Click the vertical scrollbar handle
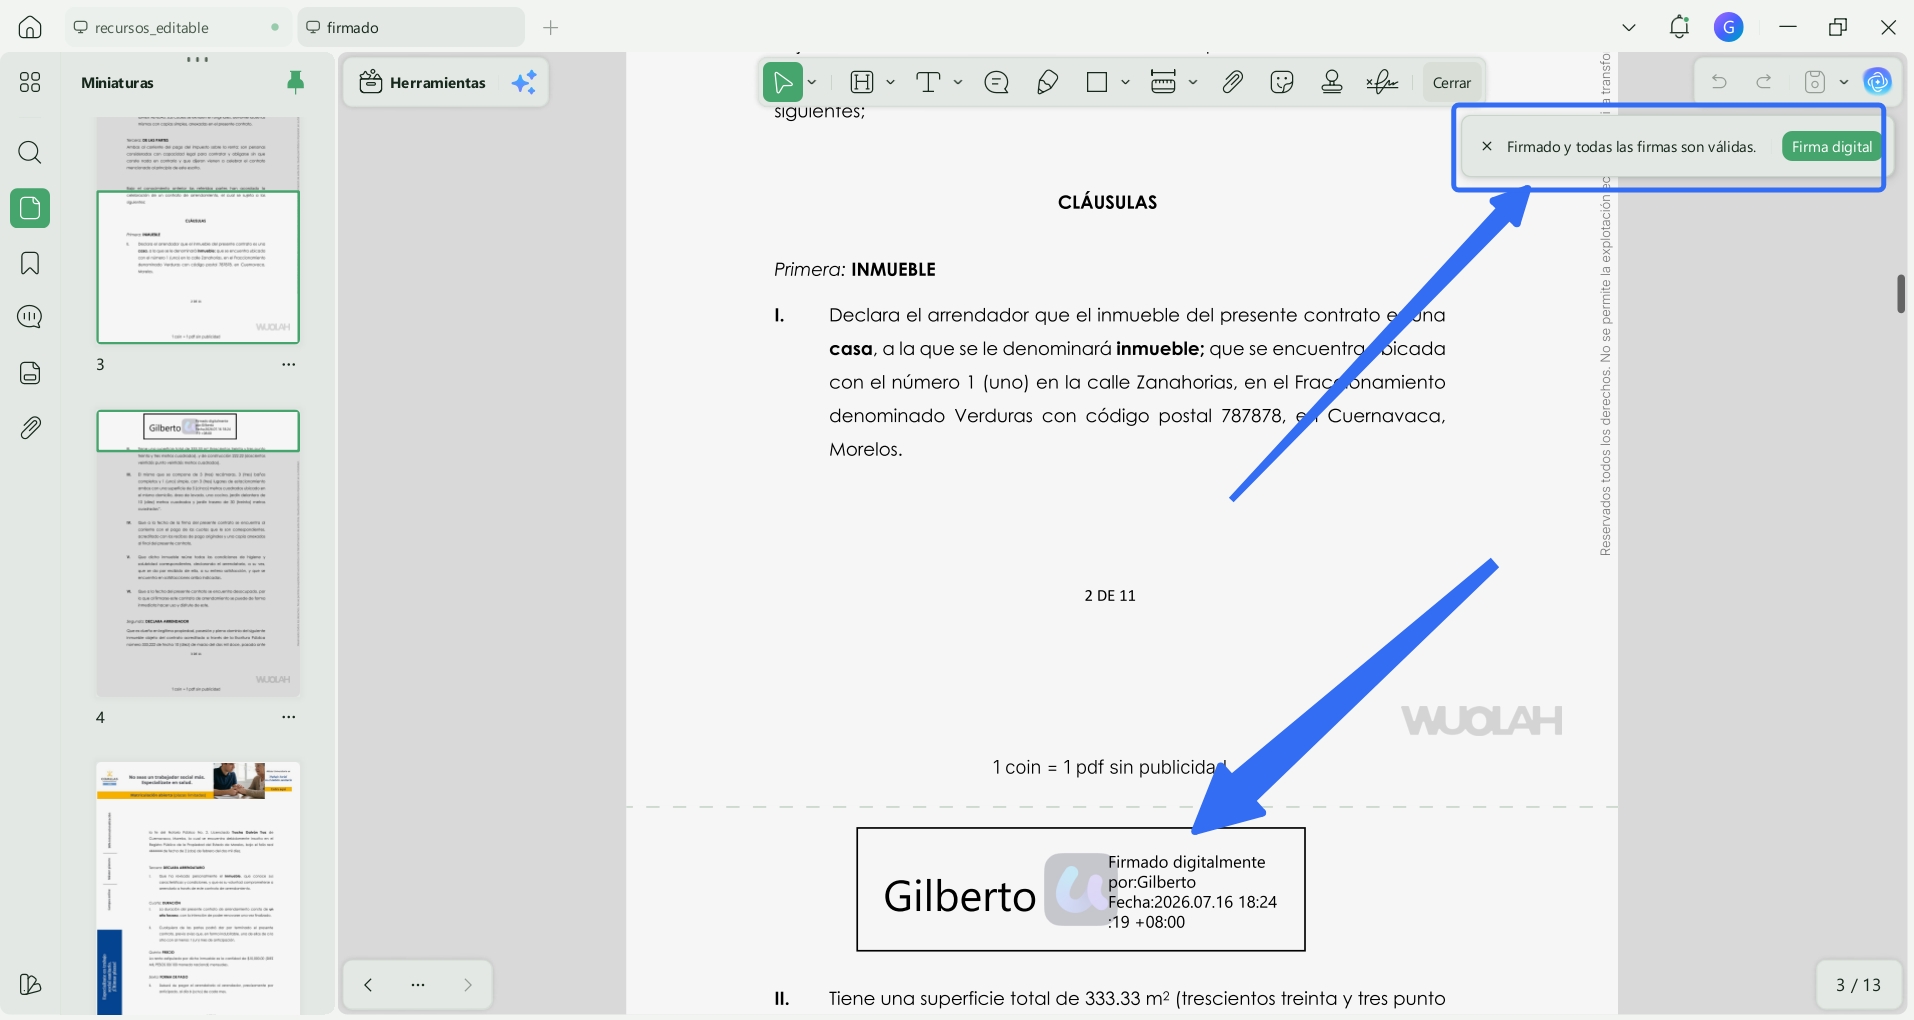The image size is (1914, 1020). coord(1901,294)
